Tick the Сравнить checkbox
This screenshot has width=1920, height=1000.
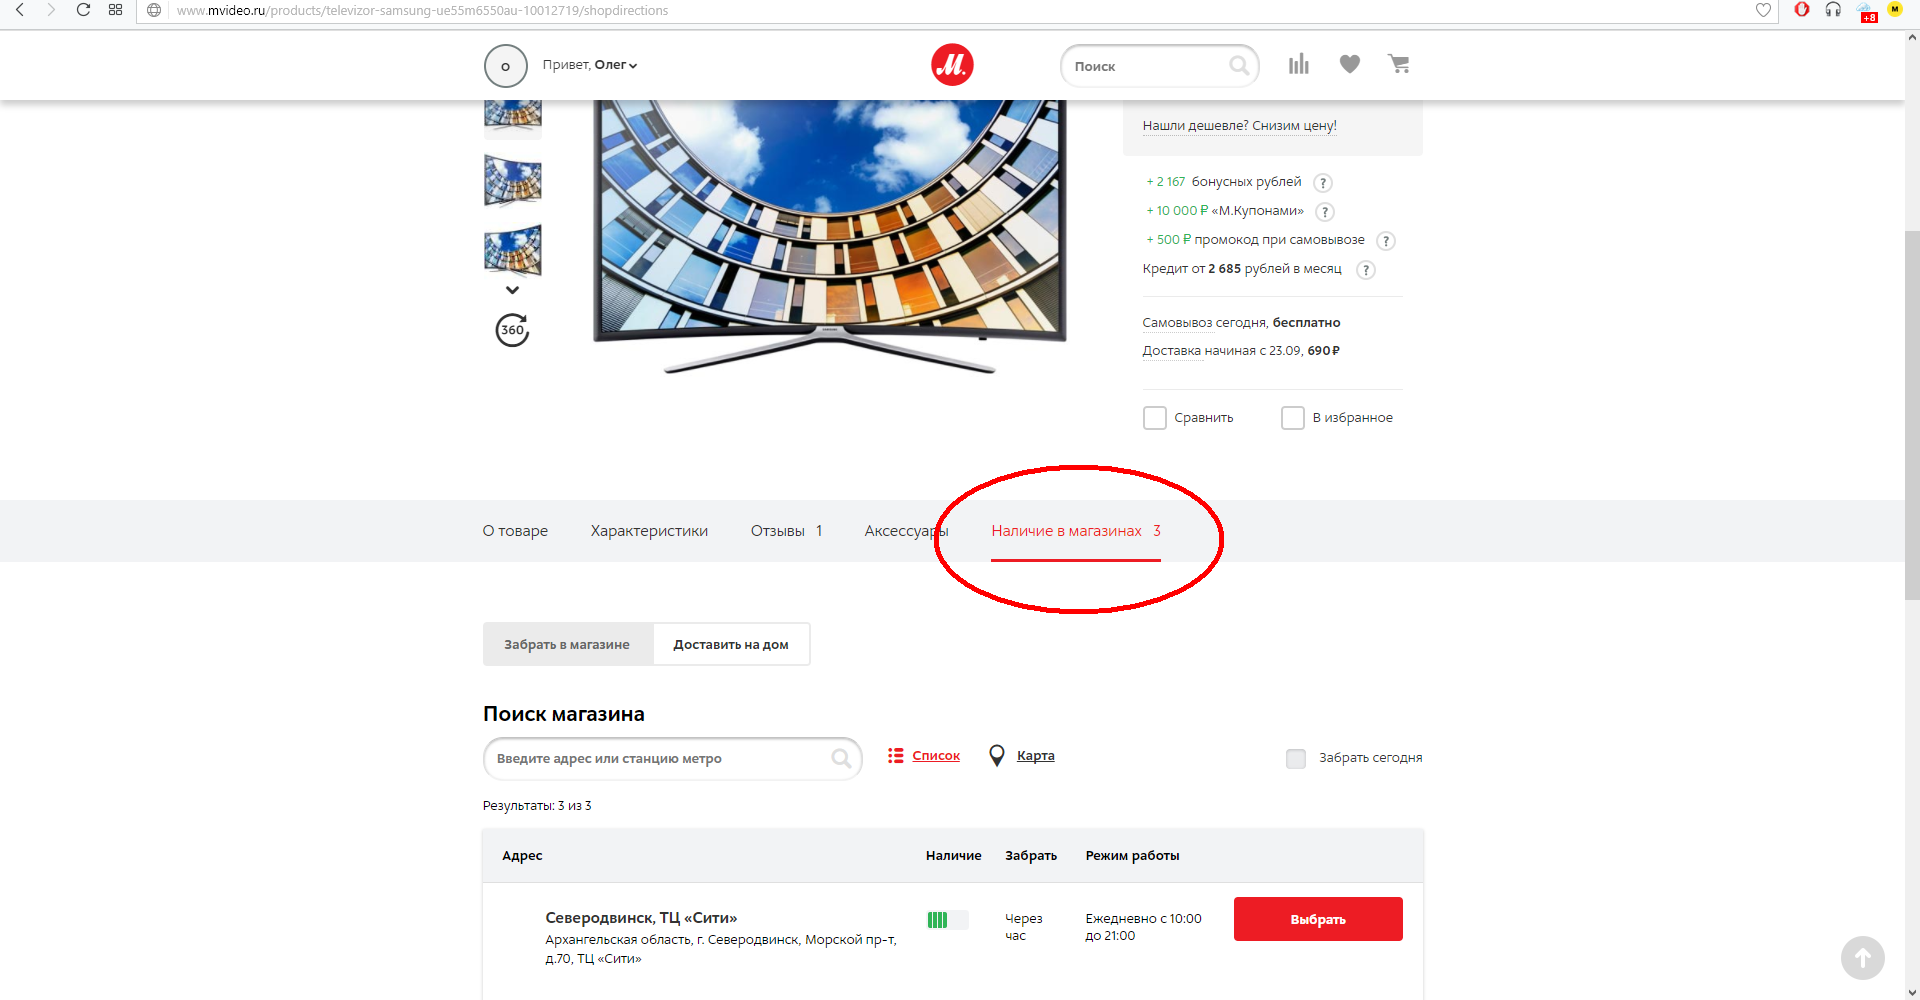(1155, 418)
